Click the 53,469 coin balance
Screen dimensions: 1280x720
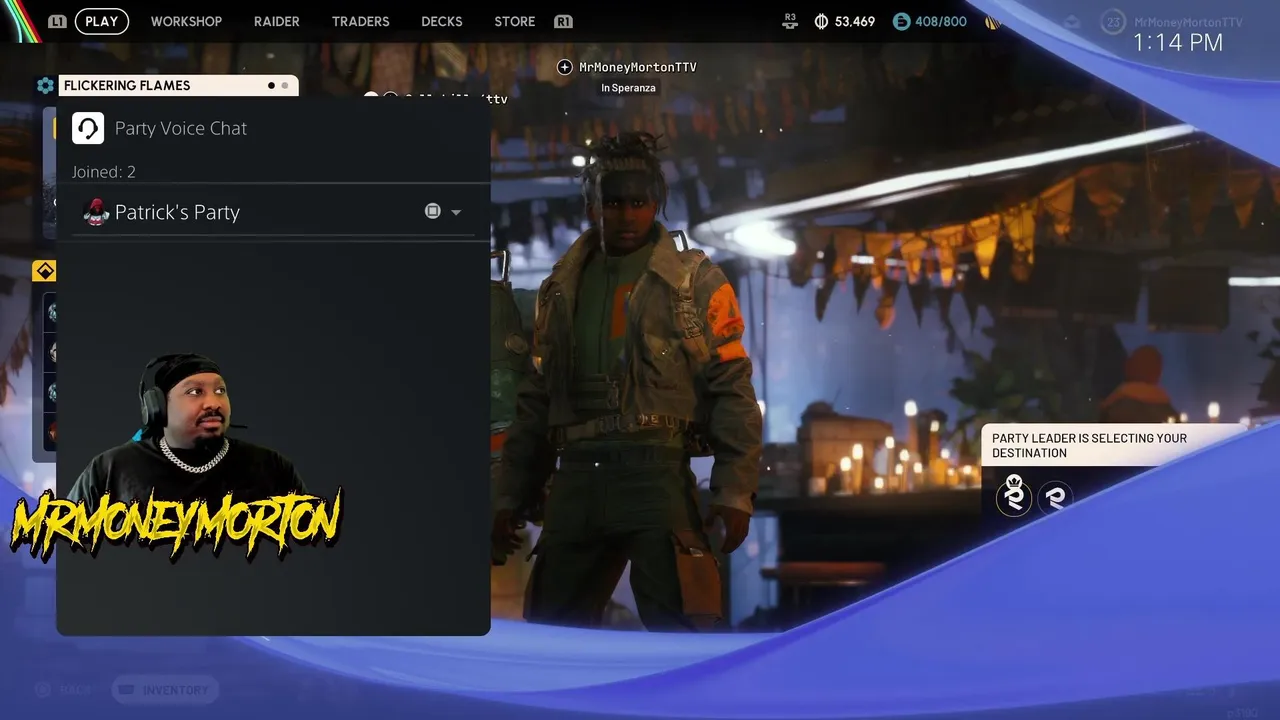854,21
